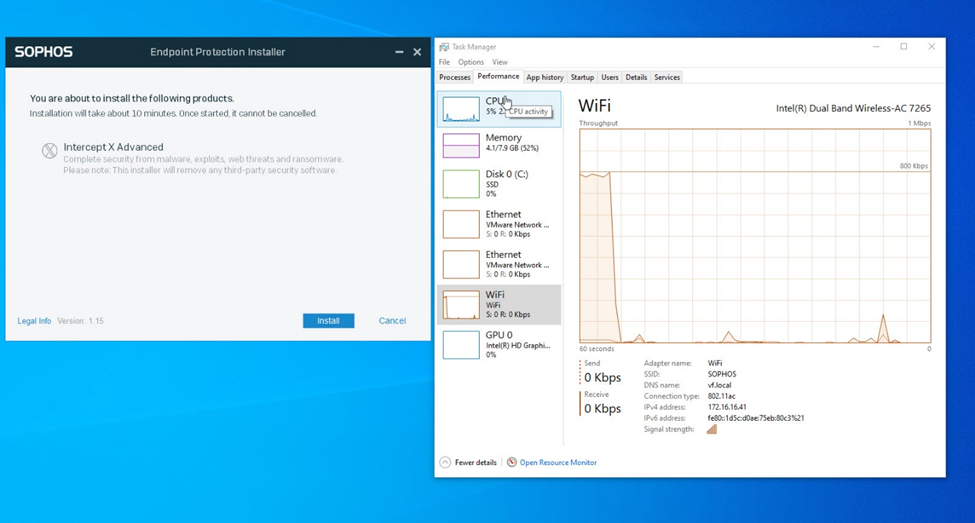
Task: Go to the Users tab
Action: pos(609,77)
